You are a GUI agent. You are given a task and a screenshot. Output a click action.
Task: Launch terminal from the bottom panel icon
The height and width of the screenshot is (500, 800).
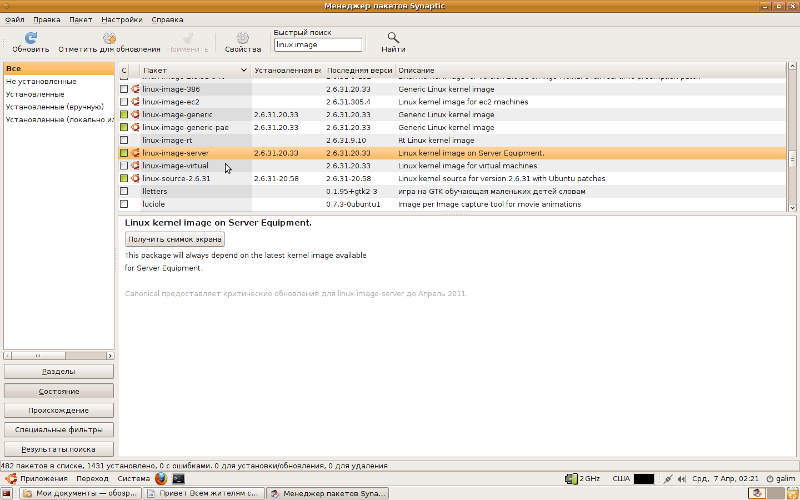[178, 479]
